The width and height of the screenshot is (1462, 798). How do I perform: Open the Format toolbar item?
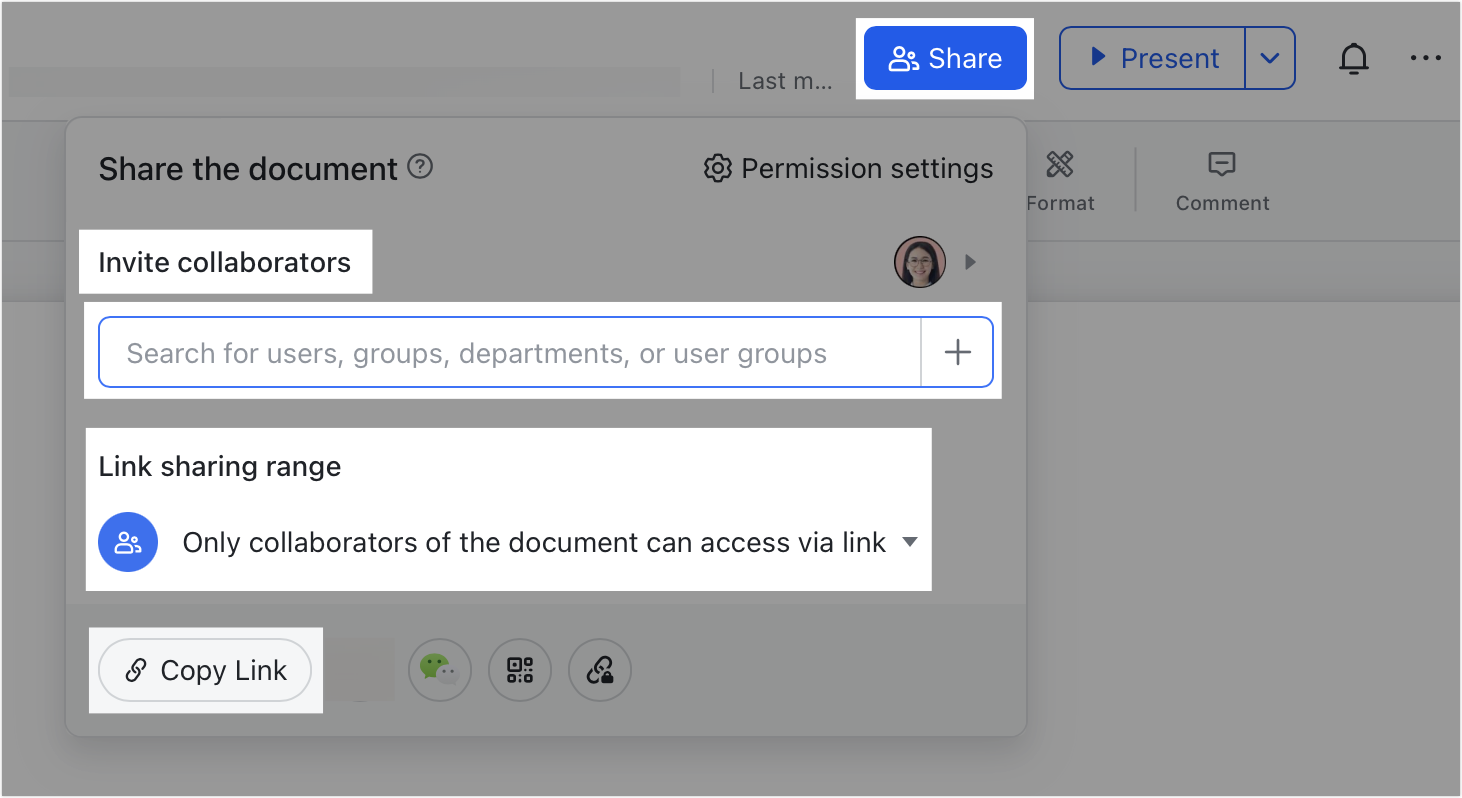pos(1060,180)
